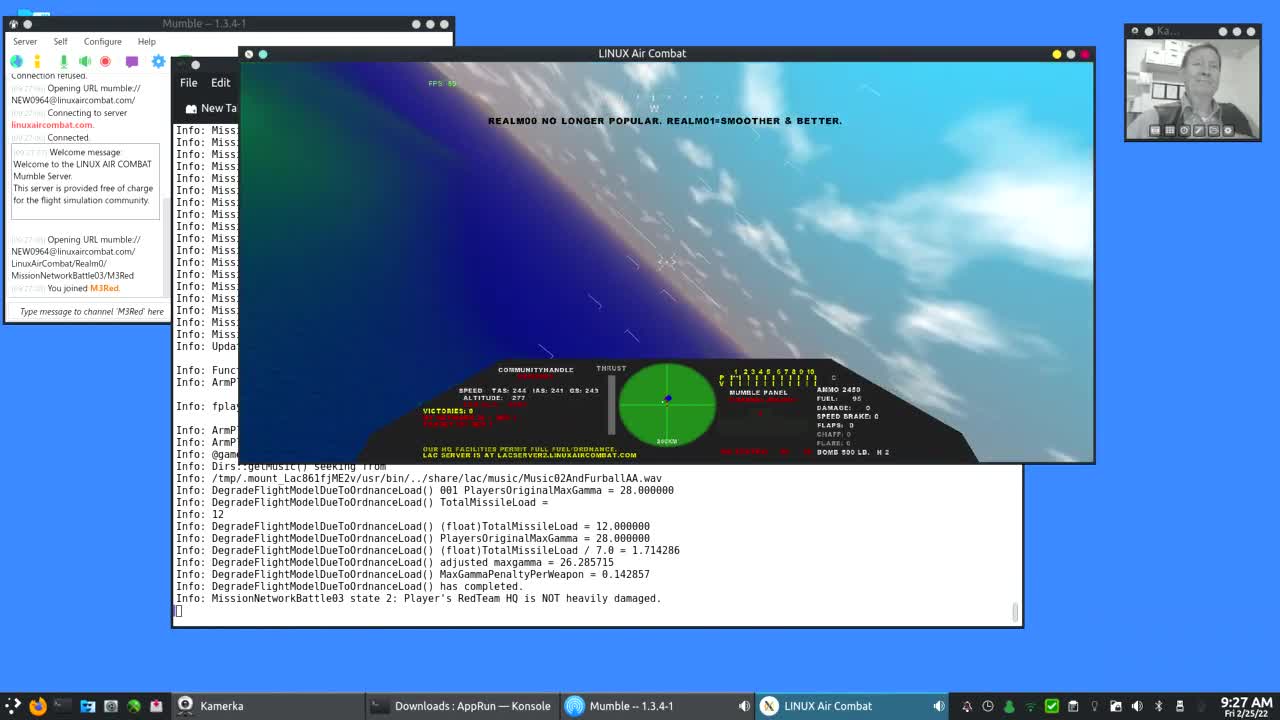Click the Kamerka webcam preview window
Viewport: 1280px width, 720px height.
1193,88
